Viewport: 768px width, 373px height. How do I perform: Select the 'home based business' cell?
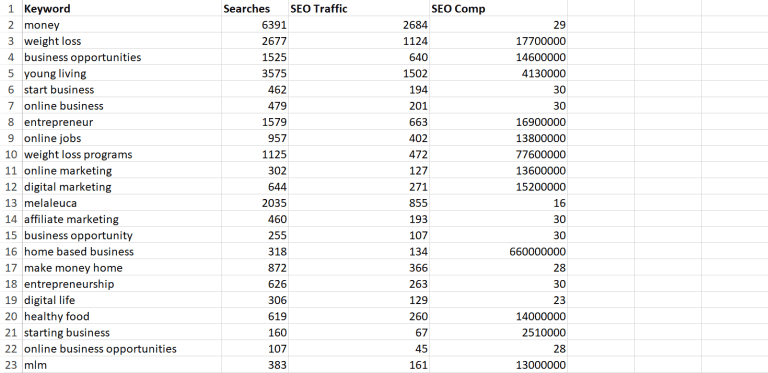tap(121, 251)
